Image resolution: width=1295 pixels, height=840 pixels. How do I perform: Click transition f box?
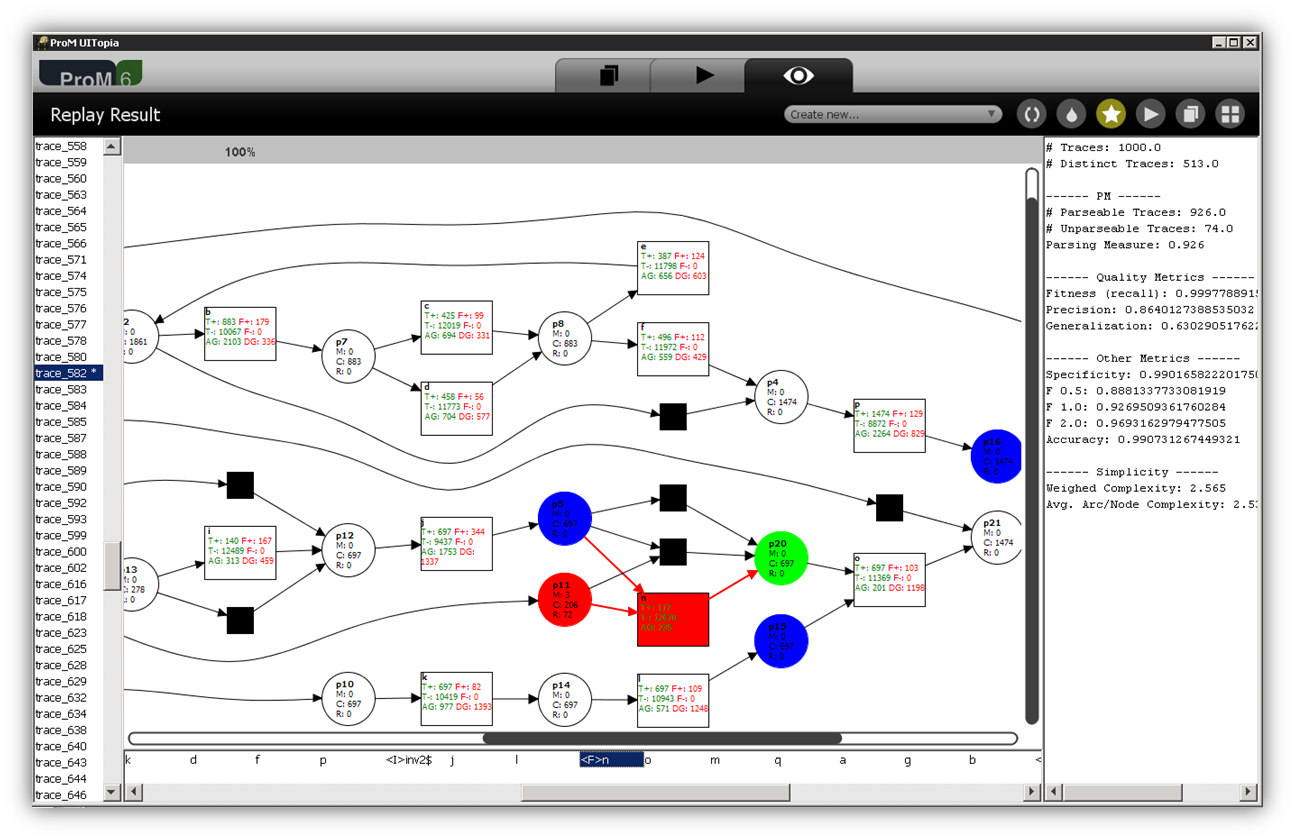click(x=673, y=348)
